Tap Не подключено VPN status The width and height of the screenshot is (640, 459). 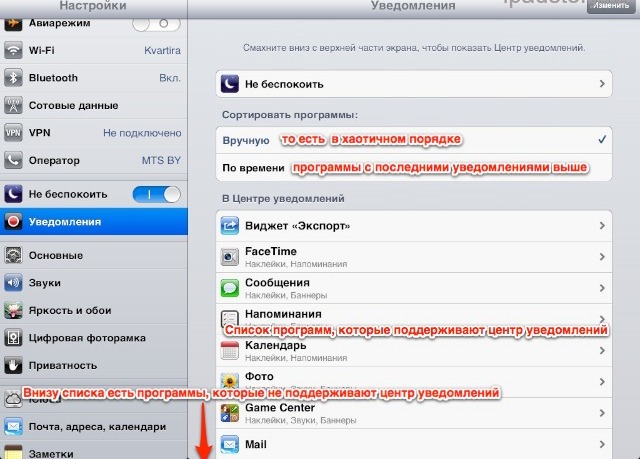tap(142, 133)
